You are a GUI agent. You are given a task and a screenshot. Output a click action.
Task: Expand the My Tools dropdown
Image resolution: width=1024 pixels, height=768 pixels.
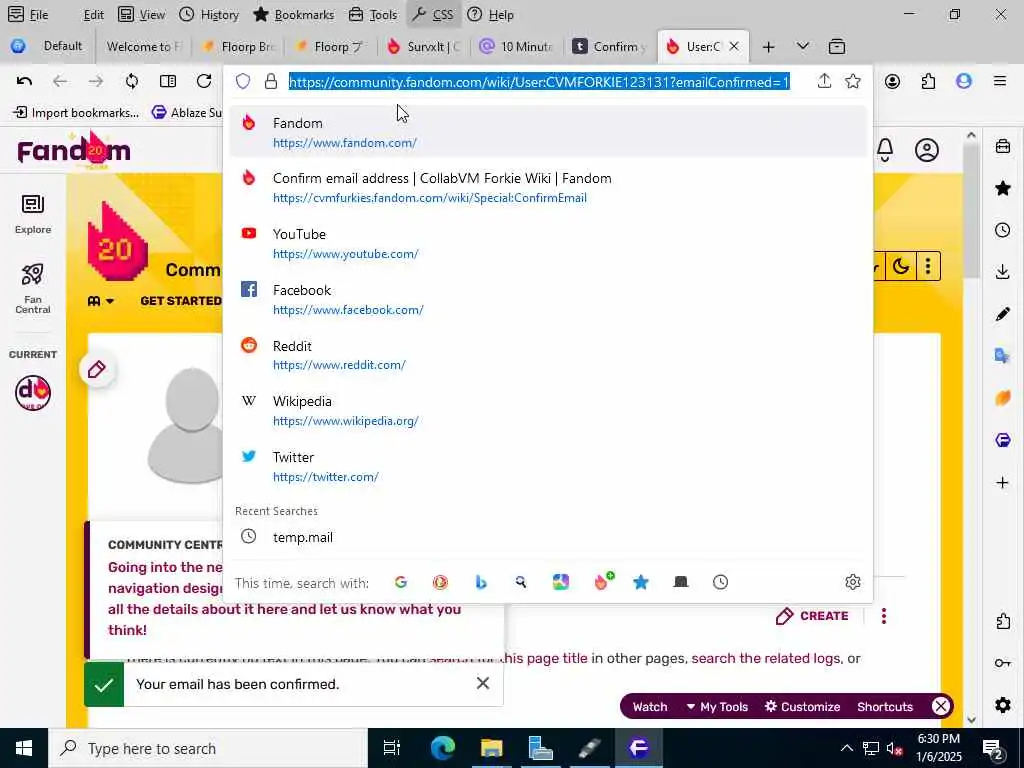(717, 707)
